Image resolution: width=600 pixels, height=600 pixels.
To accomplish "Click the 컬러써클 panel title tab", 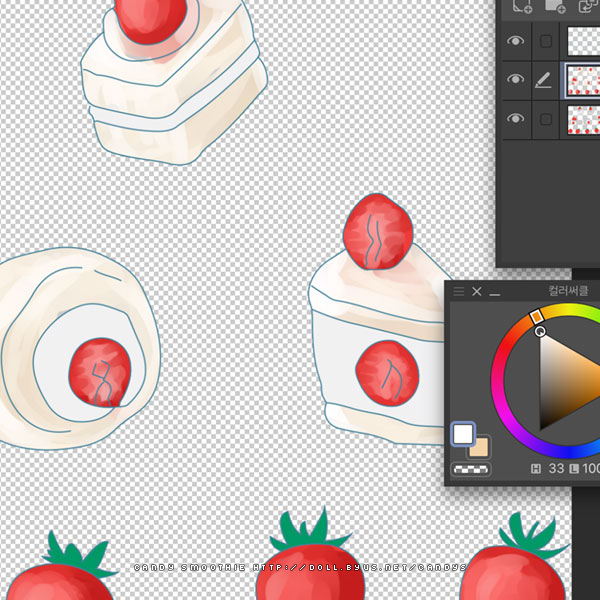I will coord(568,290).
